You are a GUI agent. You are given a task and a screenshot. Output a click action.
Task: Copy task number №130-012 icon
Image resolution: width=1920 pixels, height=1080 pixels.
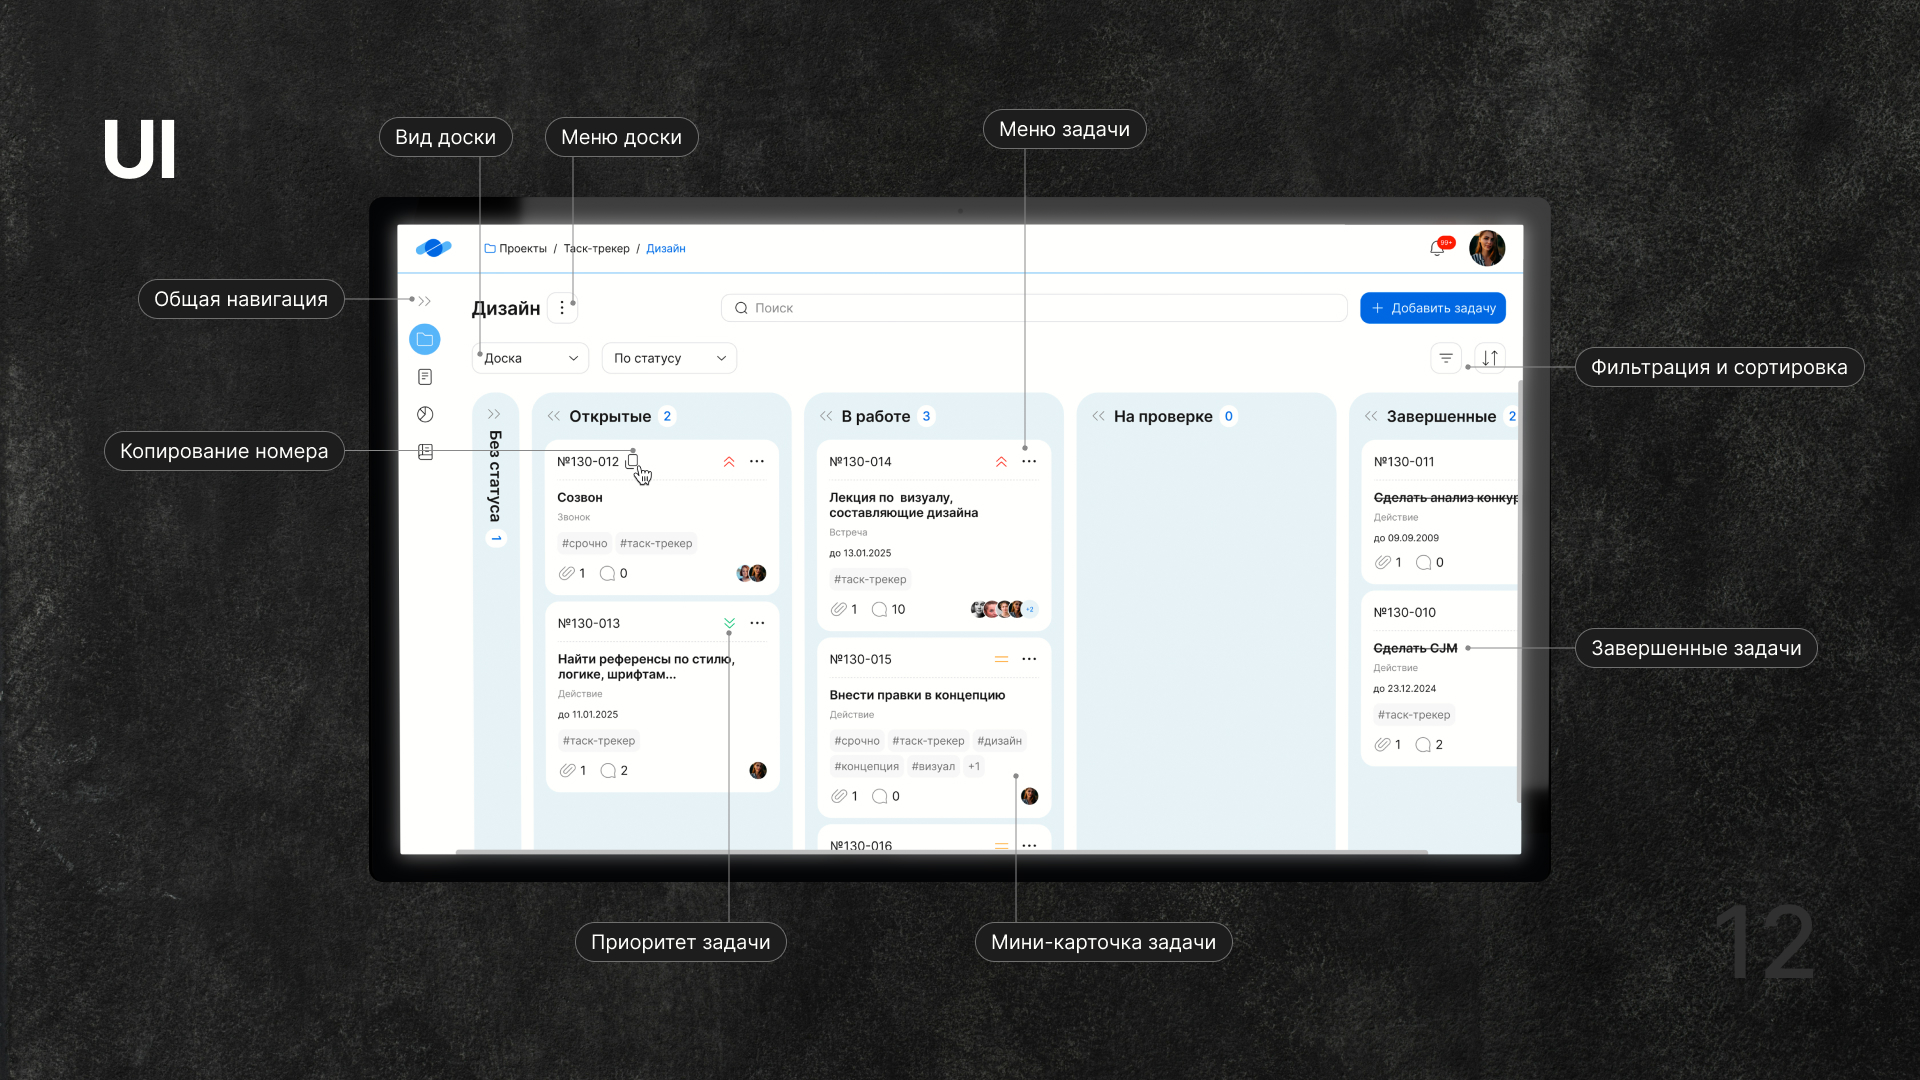(632, 461)
